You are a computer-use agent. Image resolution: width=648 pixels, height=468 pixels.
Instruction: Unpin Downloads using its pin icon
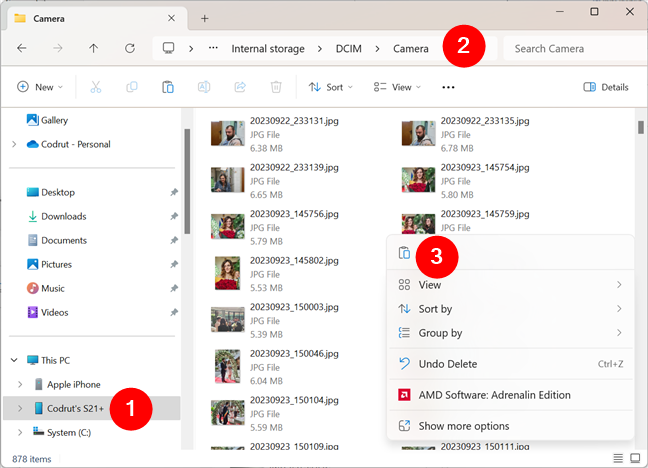click(x=174, y=216)
